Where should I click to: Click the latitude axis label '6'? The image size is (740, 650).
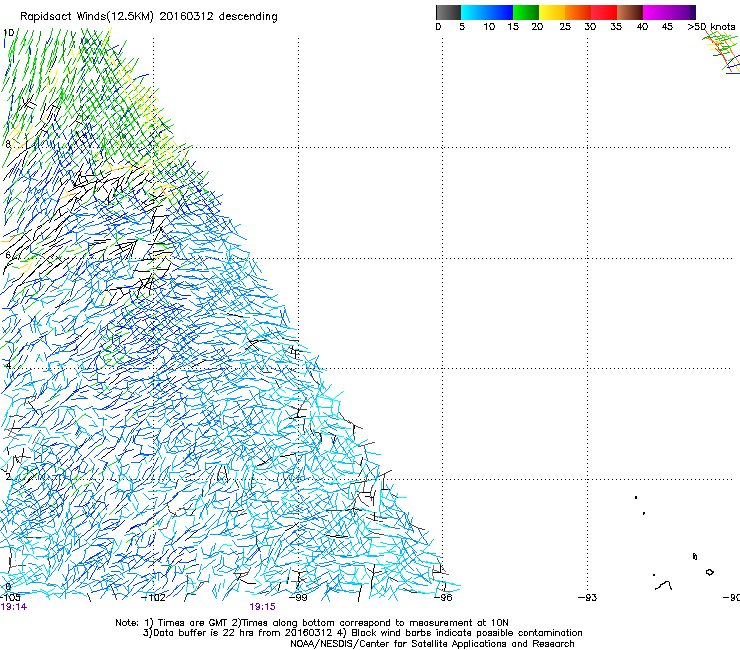(x=8, y=255)
